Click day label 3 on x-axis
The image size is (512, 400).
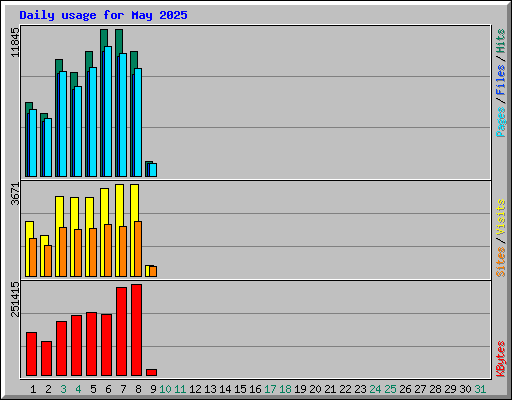point(63,389)
